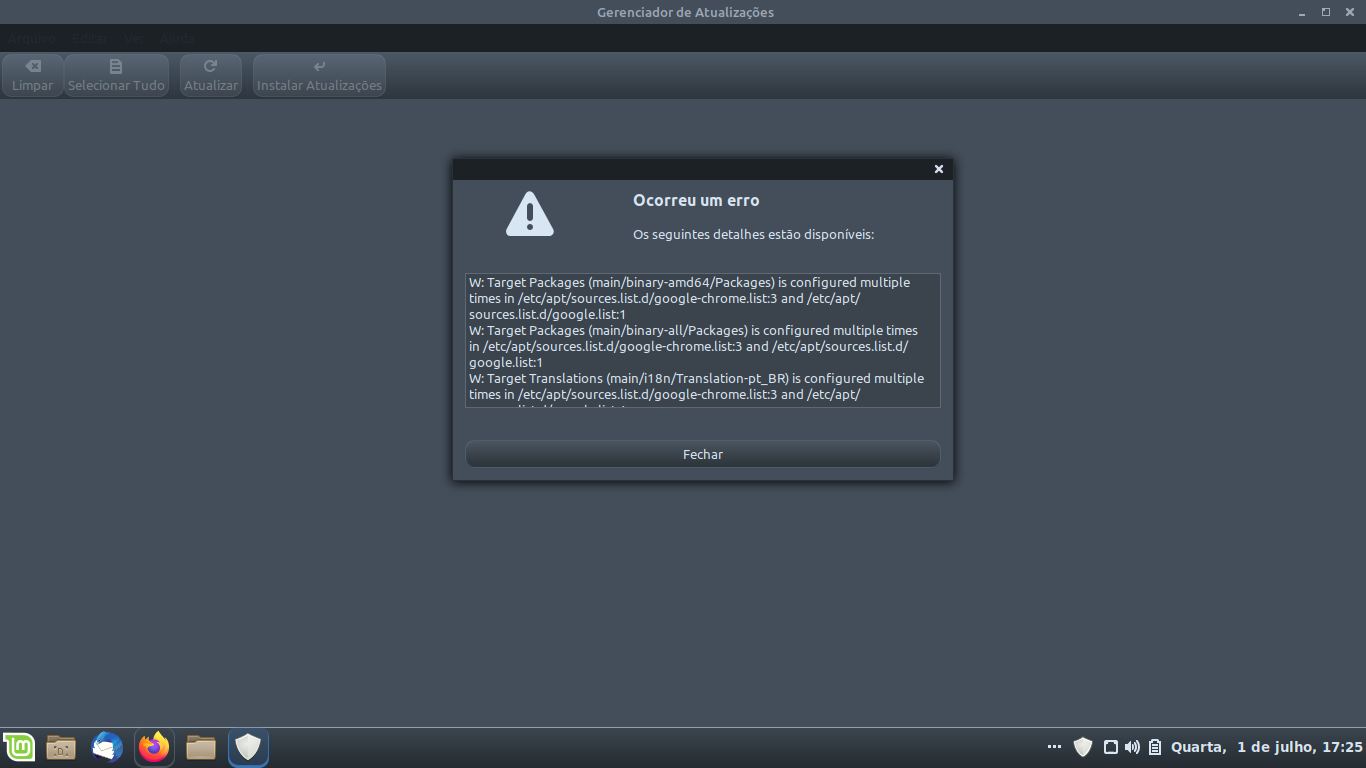Open the file manager folder icon
This screenshot has width=1366, height=768.
[201, 747]
